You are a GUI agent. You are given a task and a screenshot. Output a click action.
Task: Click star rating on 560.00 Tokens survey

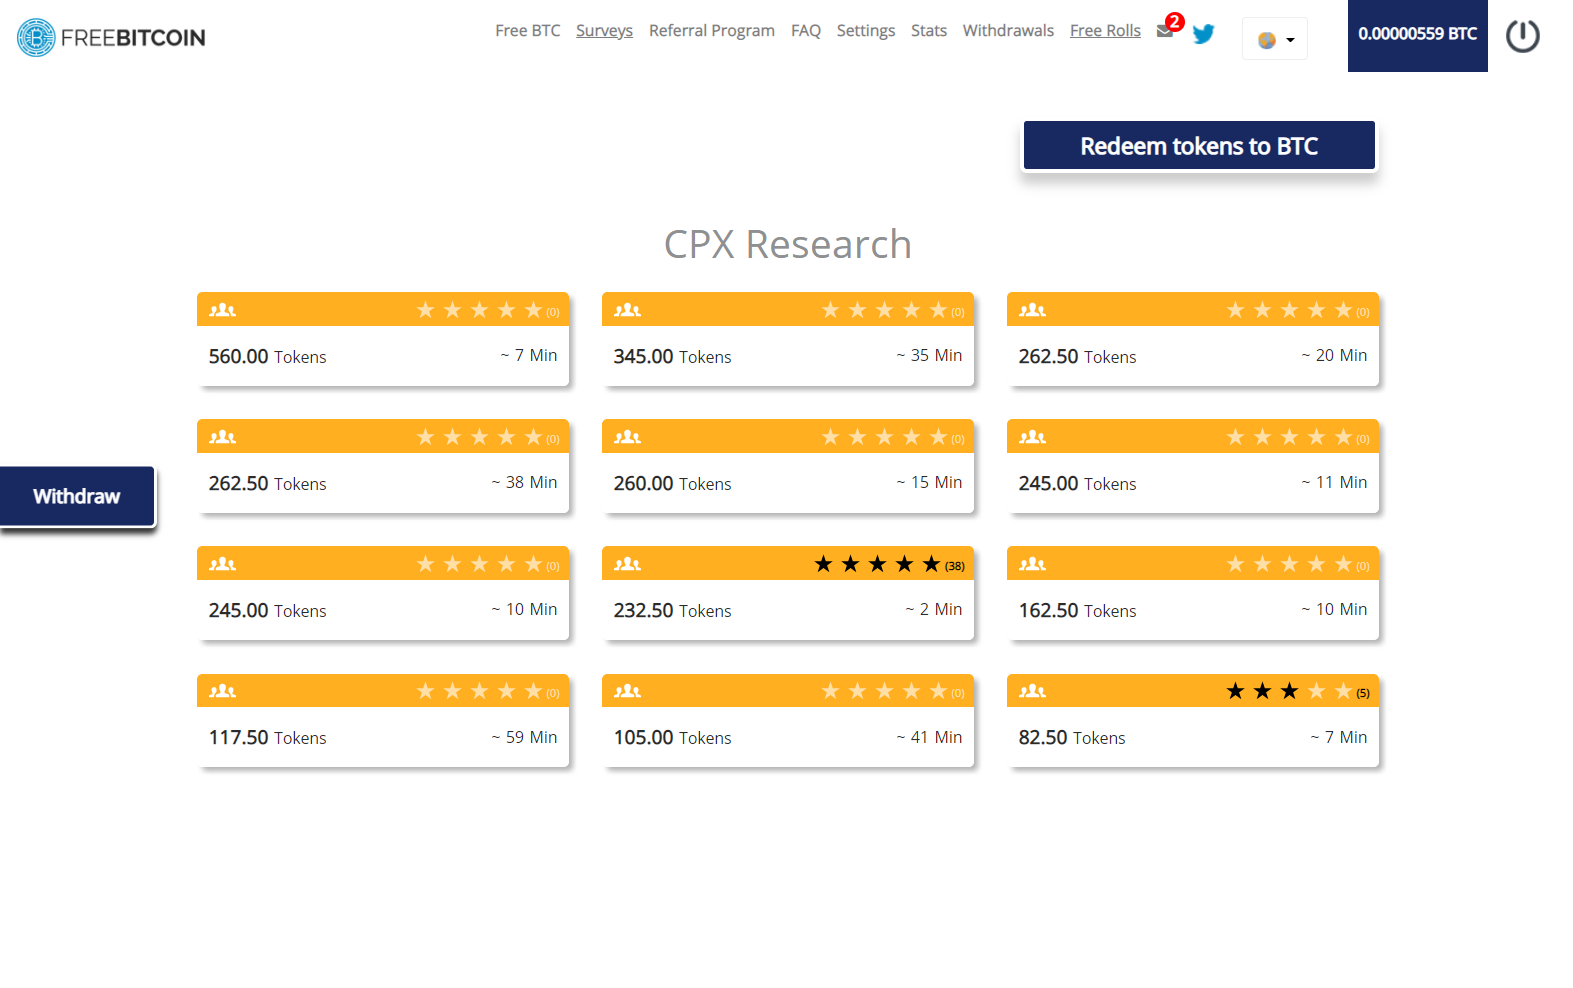point(488,310)
